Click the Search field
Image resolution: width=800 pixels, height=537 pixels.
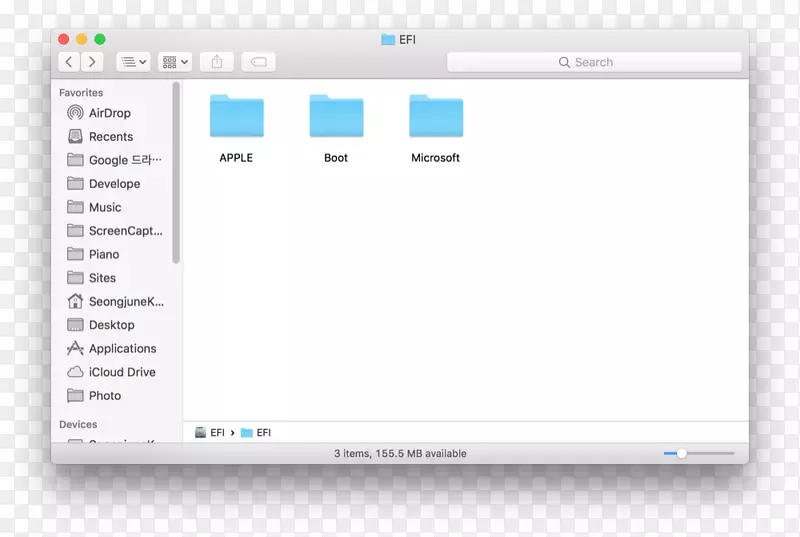[x=594, y=62]
